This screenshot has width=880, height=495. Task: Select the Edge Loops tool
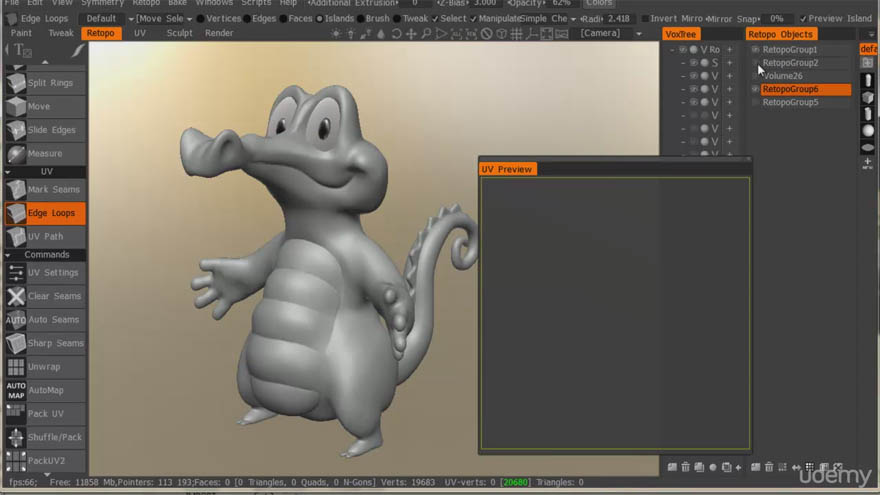(45, 213)
